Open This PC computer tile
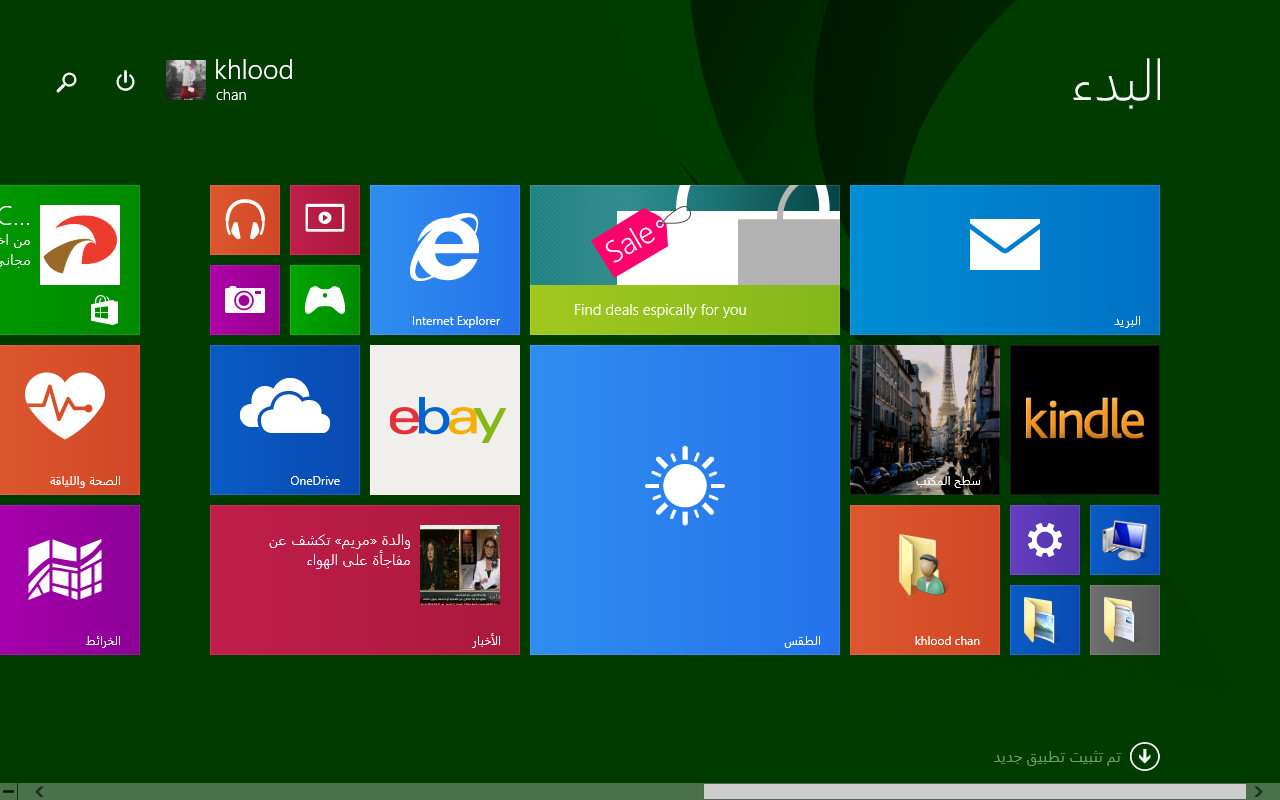1280x800 pixels. 1125,540
